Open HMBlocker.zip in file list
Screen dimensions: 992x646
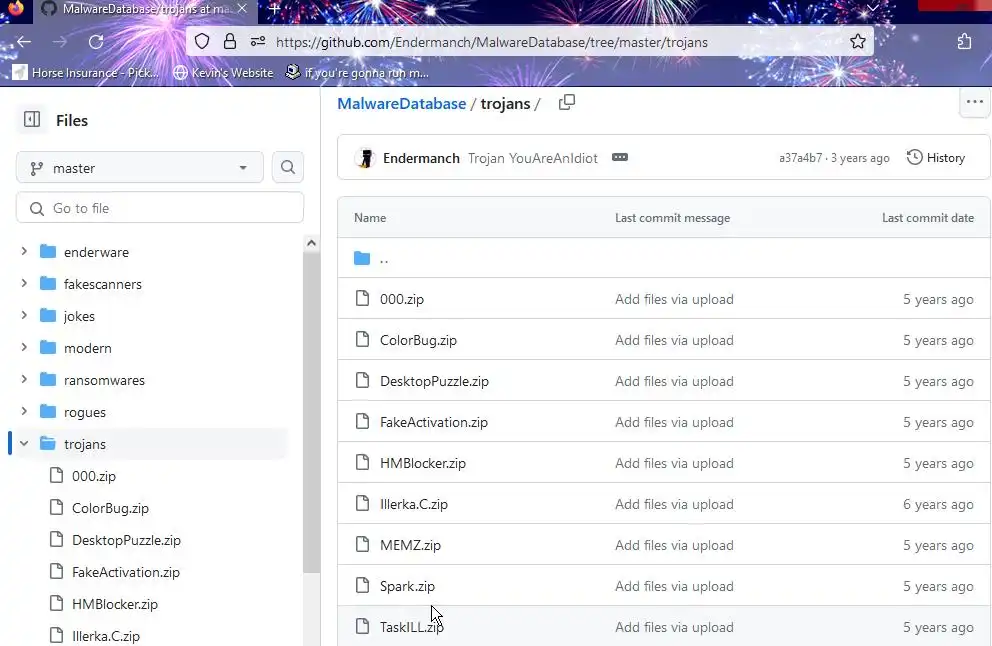(x=423, y=463)
